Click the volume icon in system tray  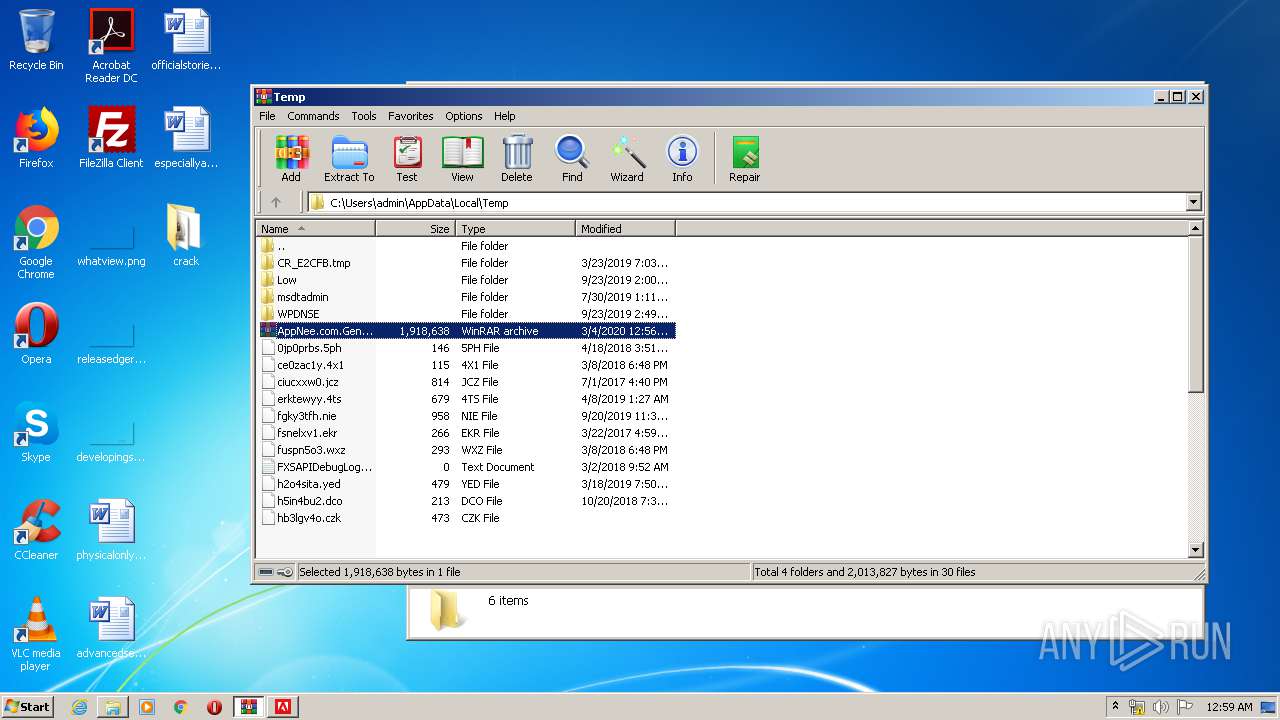1161,707
